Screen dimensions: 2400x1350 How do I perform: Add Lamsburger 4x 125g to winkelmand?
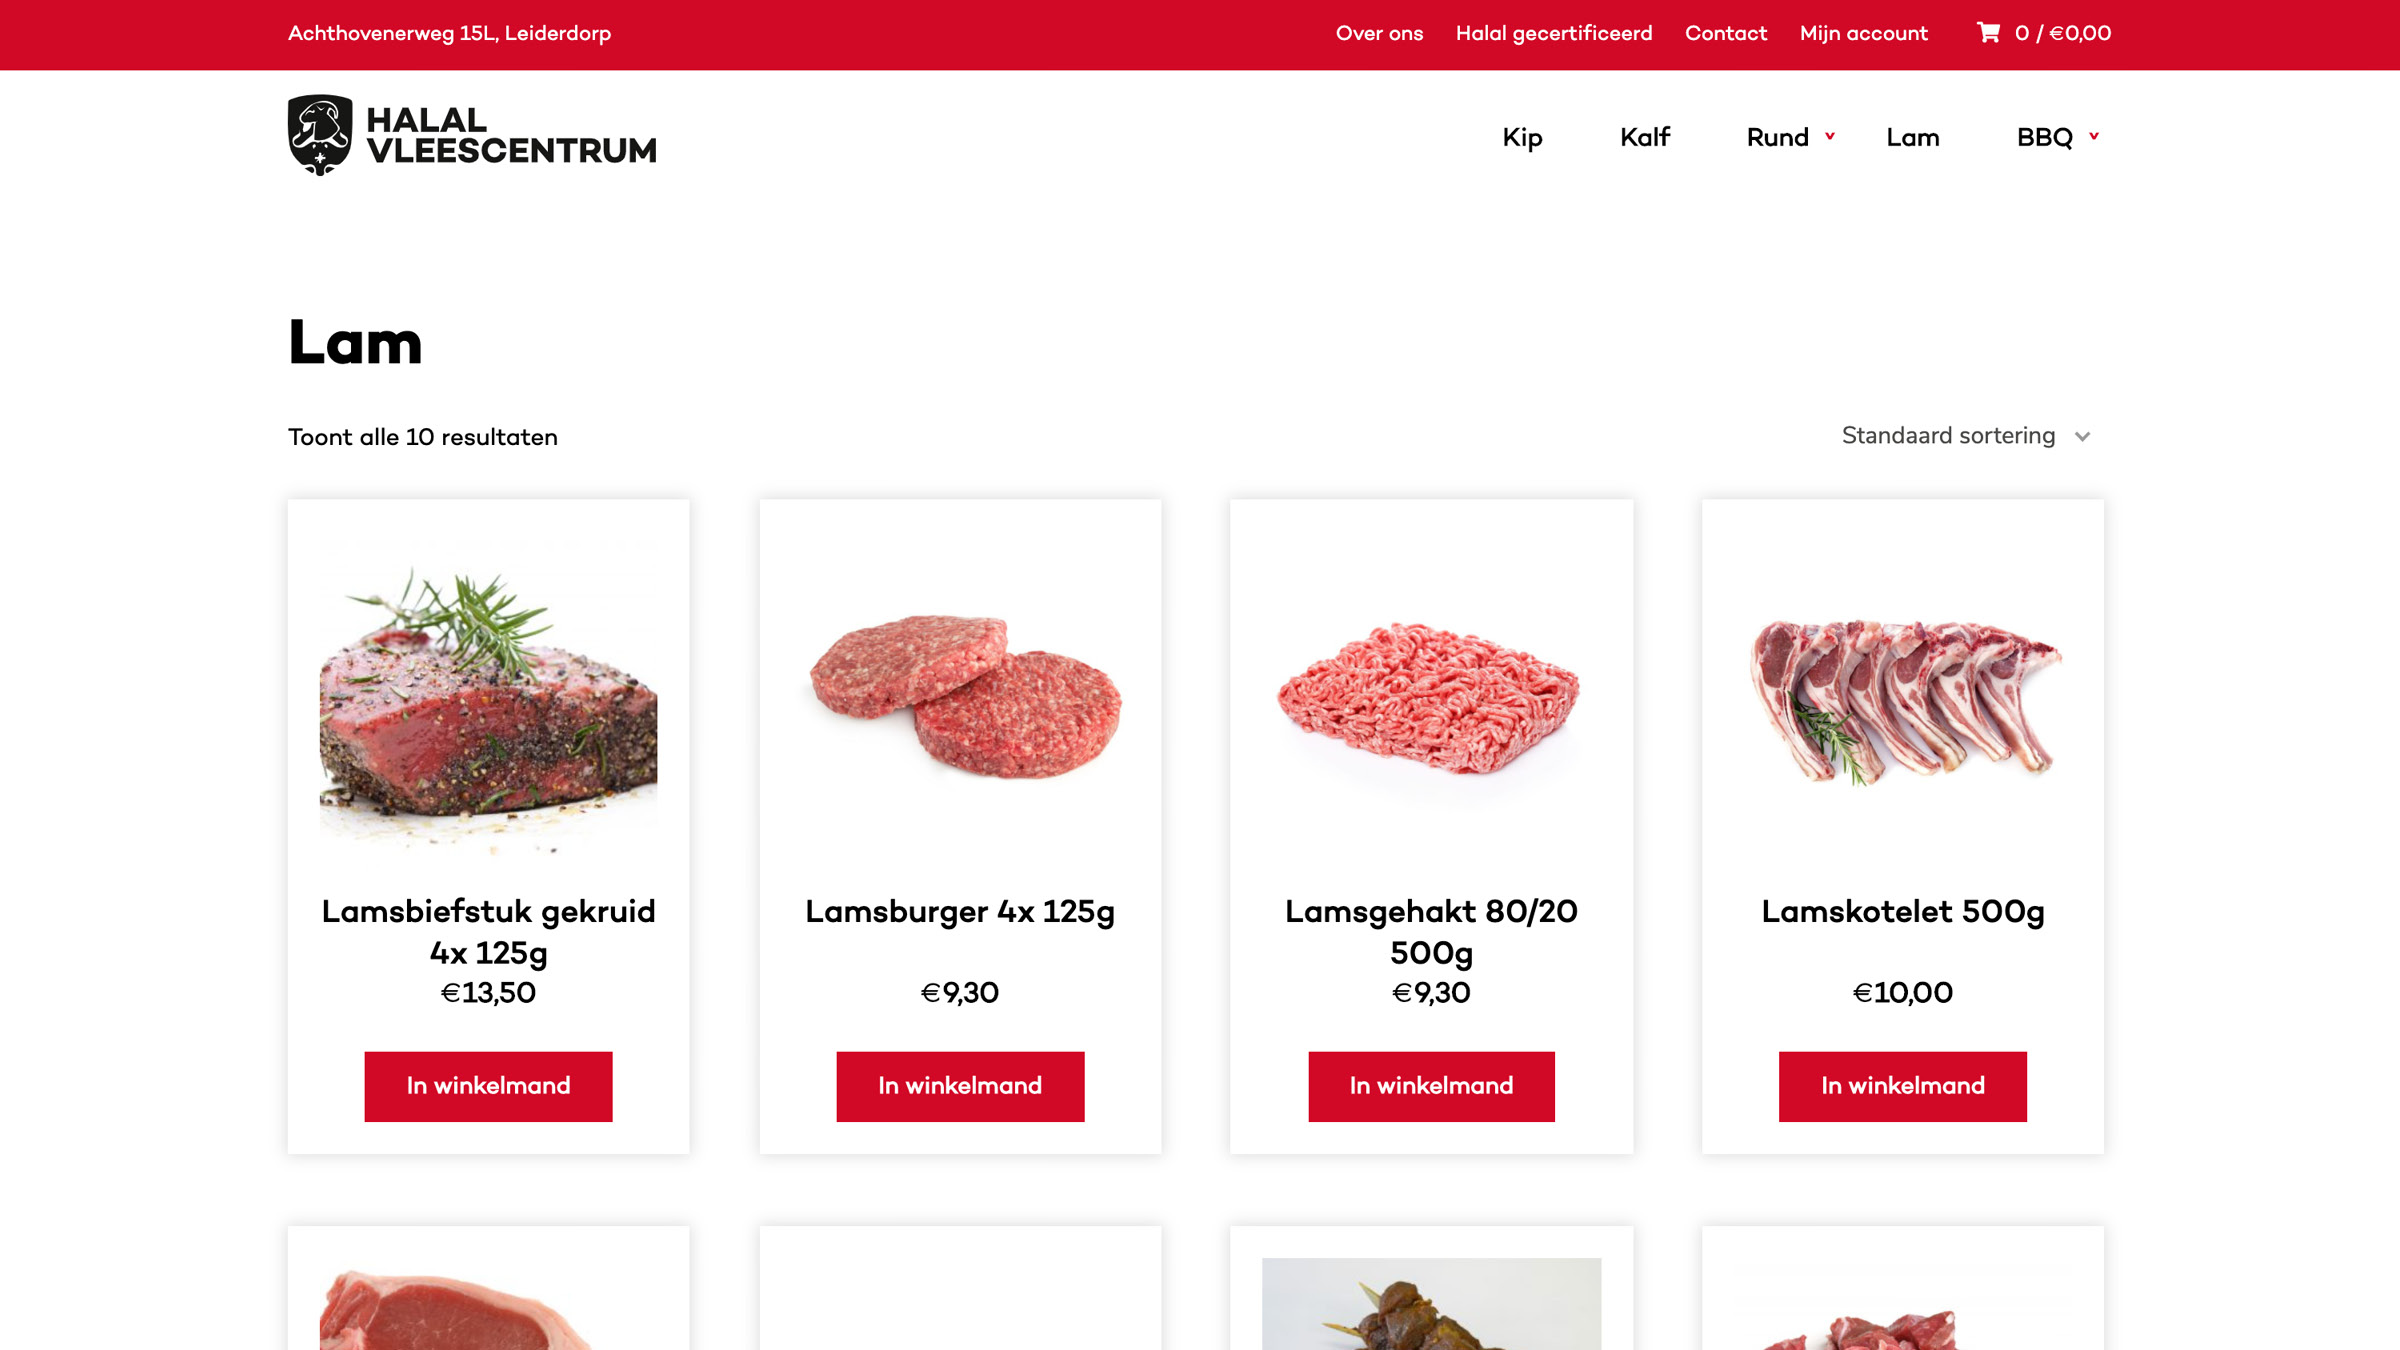coord(960,1086)
